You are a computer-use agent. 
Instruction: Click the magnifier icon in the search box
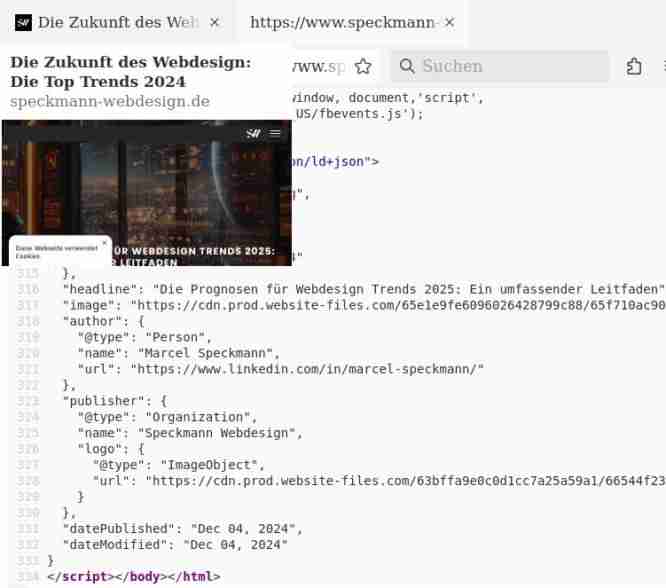pos(407,66)
